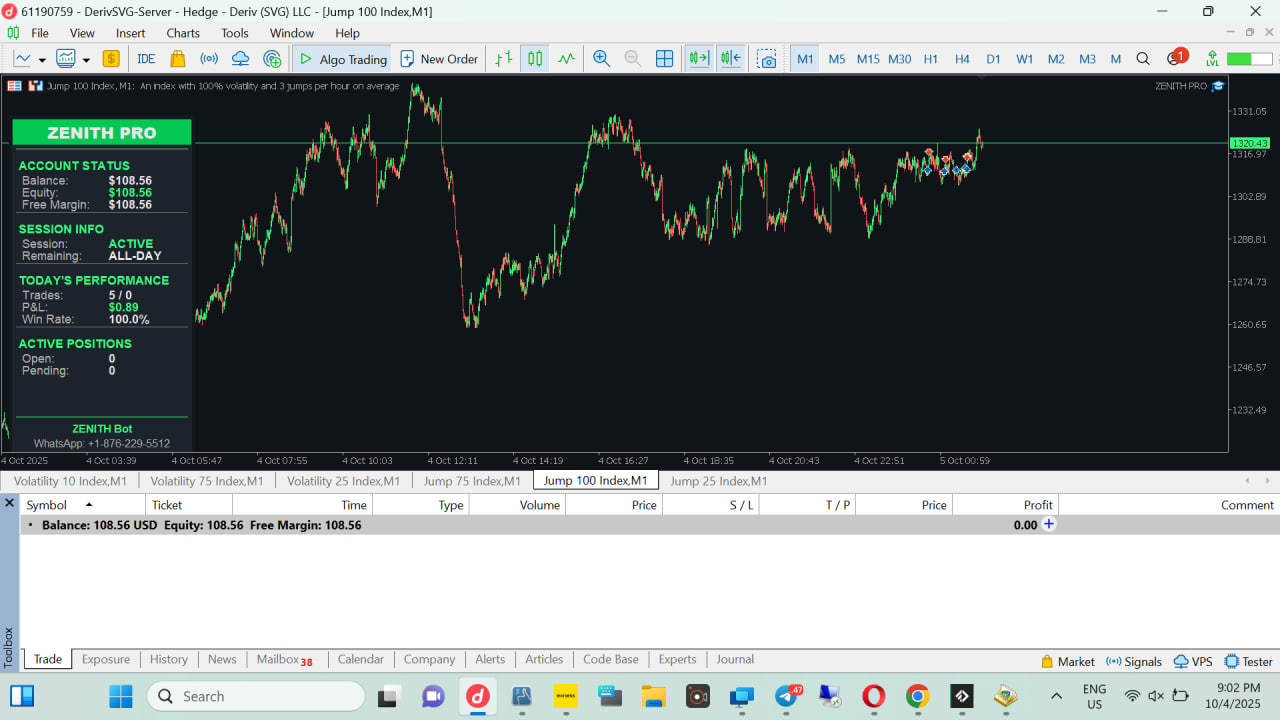Open the tile windows grid icon
1280x720 pixels.
tap(664, 59)
